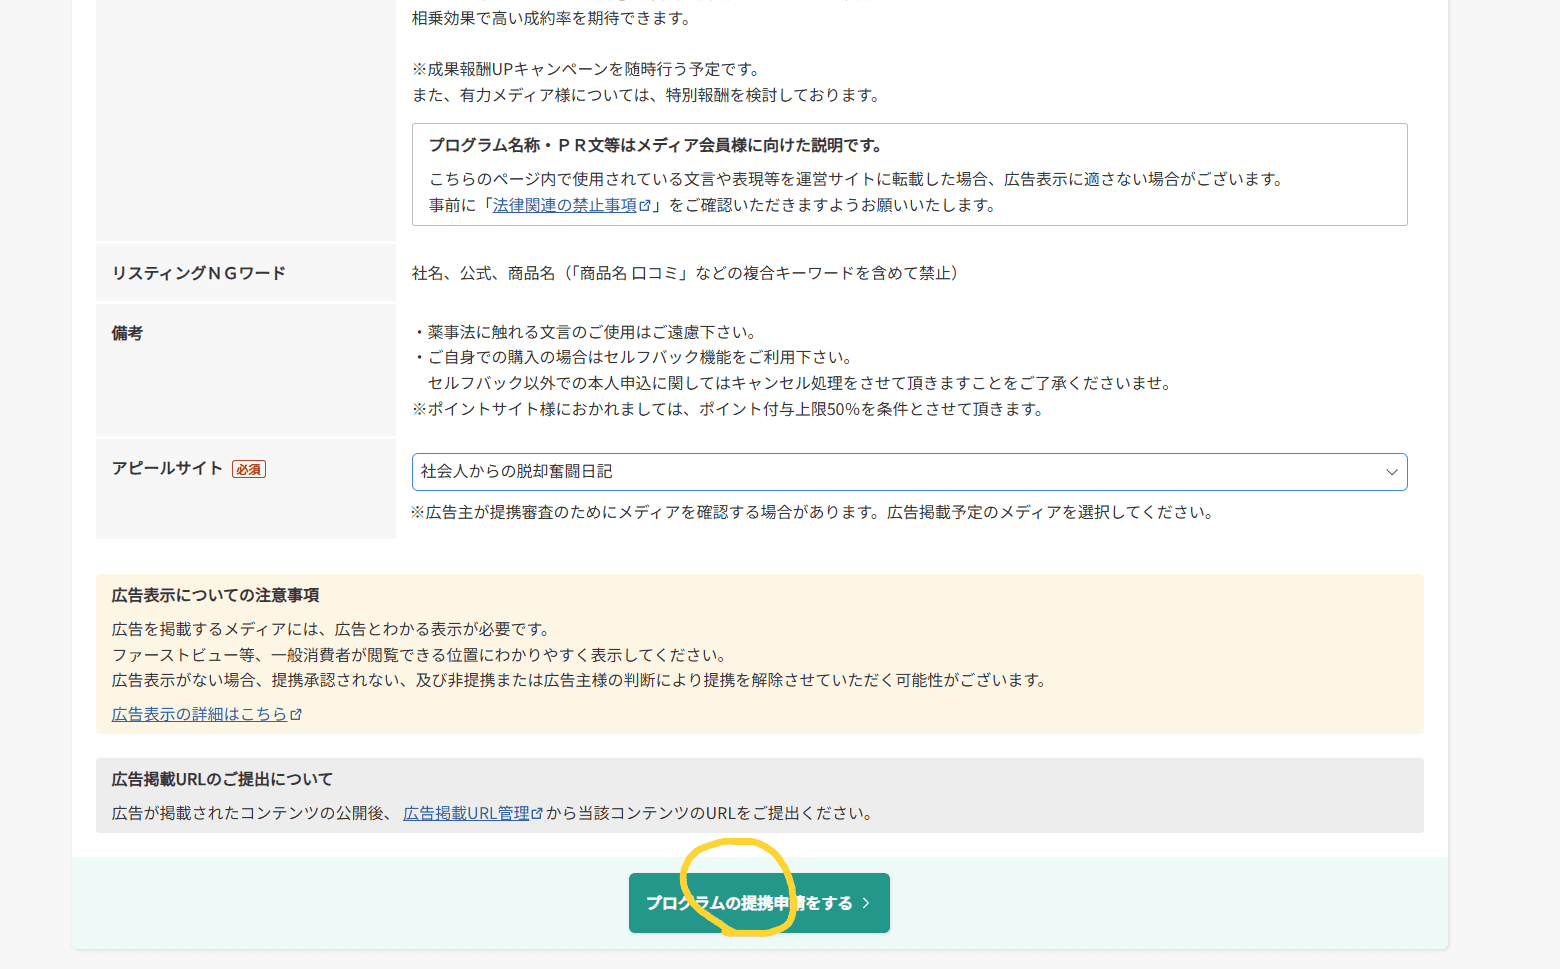Image resolution: width=1560 pixels, height=969 pixels.
Task: Open the 広告掲載URL管理 link
Action: (x=466, y=813)
